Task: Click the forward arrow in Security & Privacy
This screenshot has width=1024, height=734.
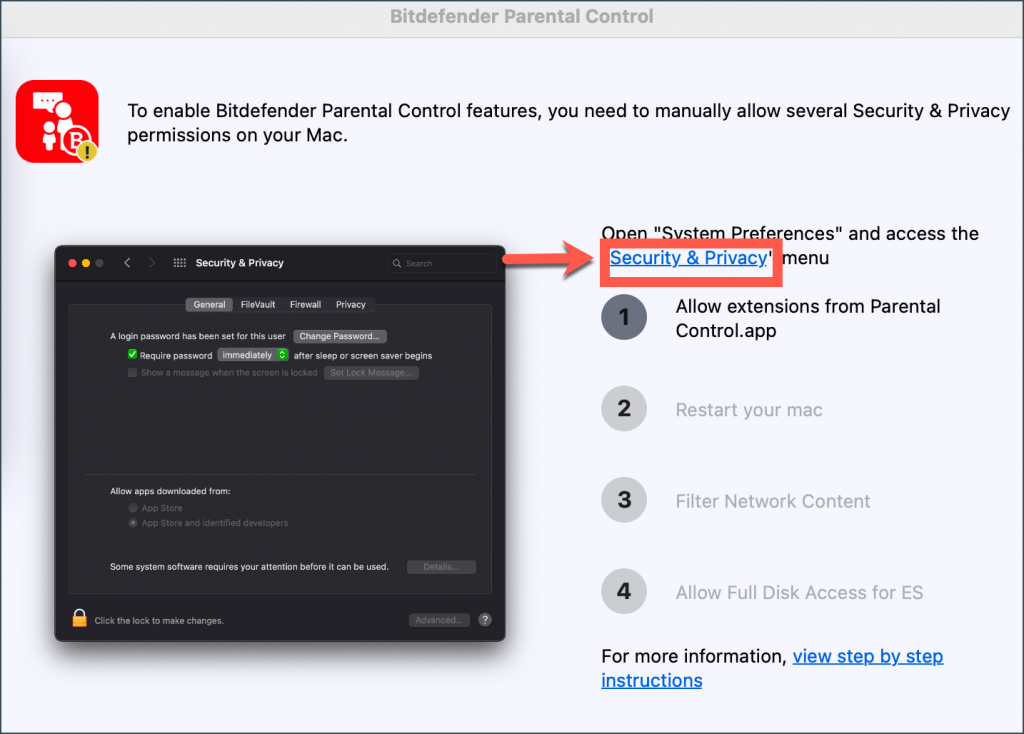Action: click(151, 262)
